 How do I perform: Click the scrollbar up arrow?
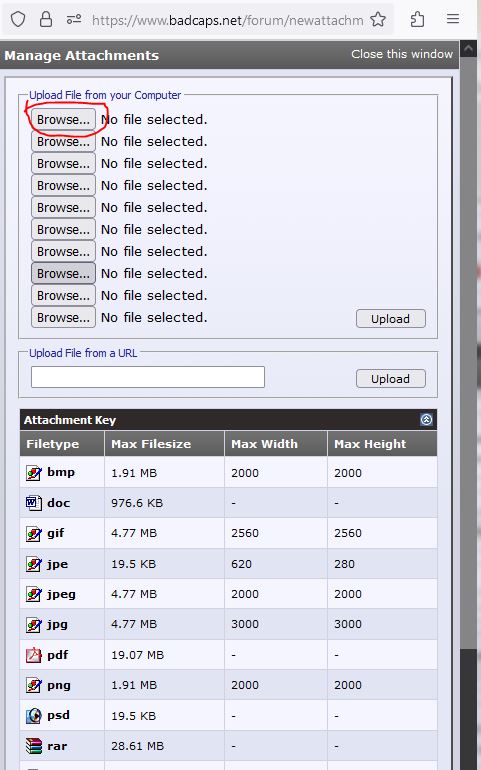point(468,49)
